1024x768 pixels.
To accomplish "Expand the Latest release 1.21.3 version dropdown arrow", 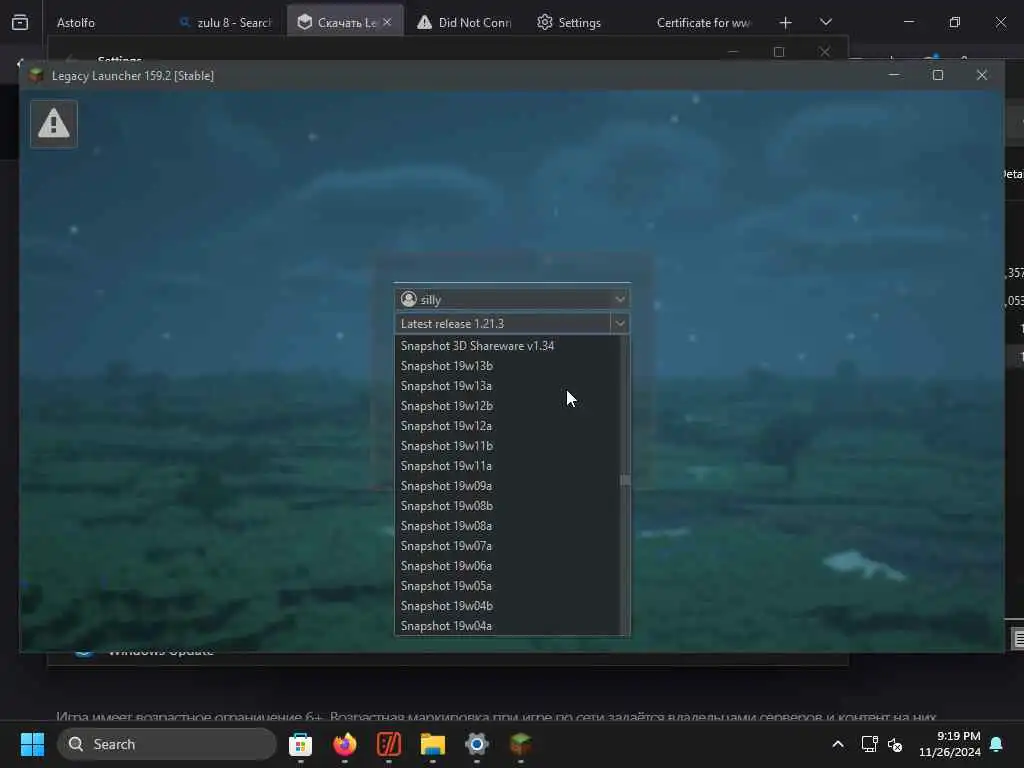I will 620,323.
